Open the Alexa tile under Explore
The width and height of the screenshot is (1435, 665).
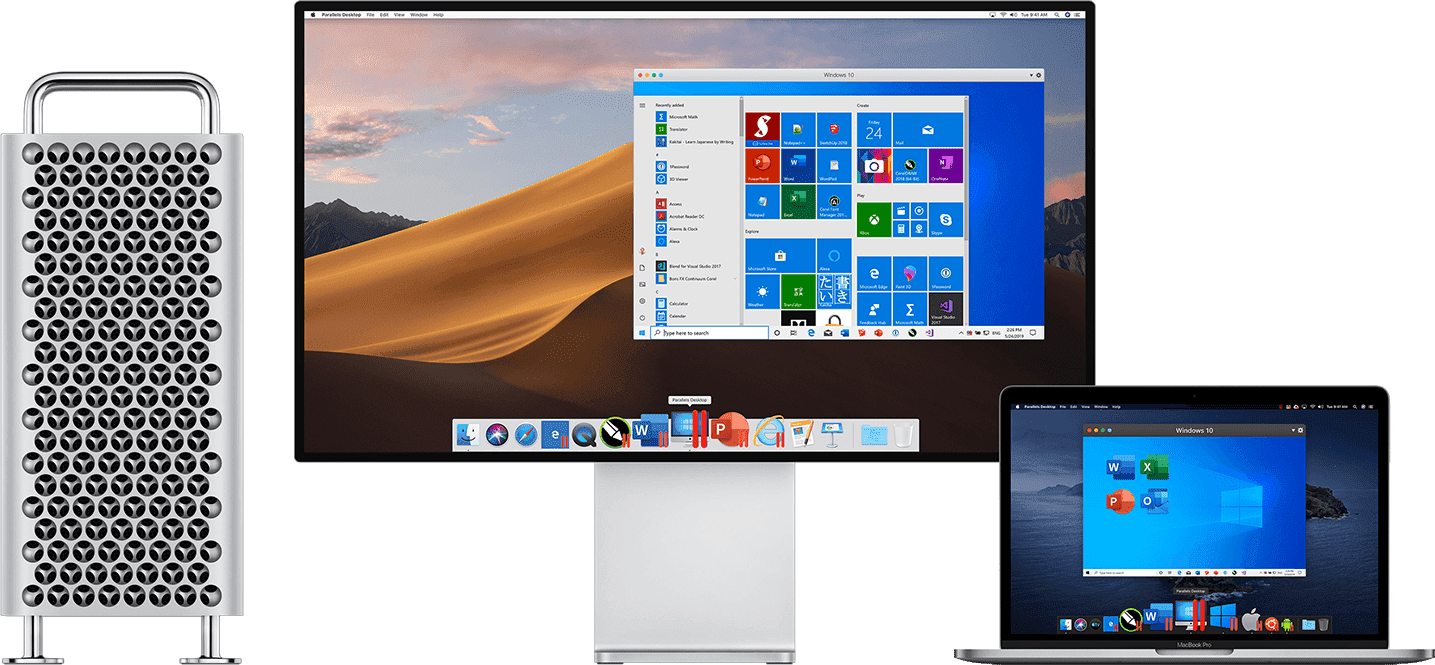(834, 255)
